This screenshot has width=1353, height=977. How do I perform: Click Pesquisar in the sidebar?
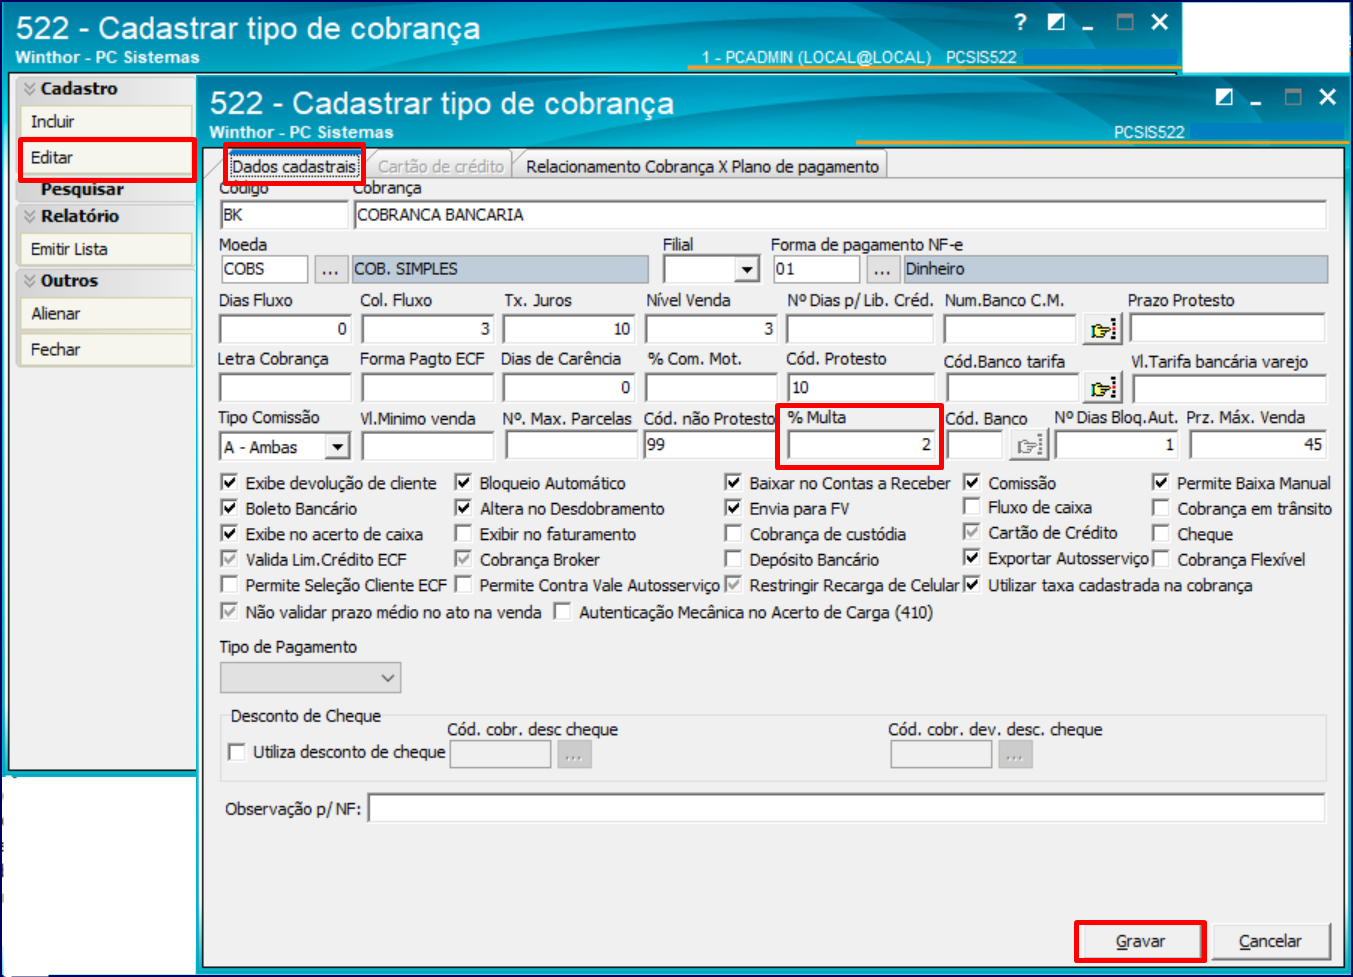82,189
